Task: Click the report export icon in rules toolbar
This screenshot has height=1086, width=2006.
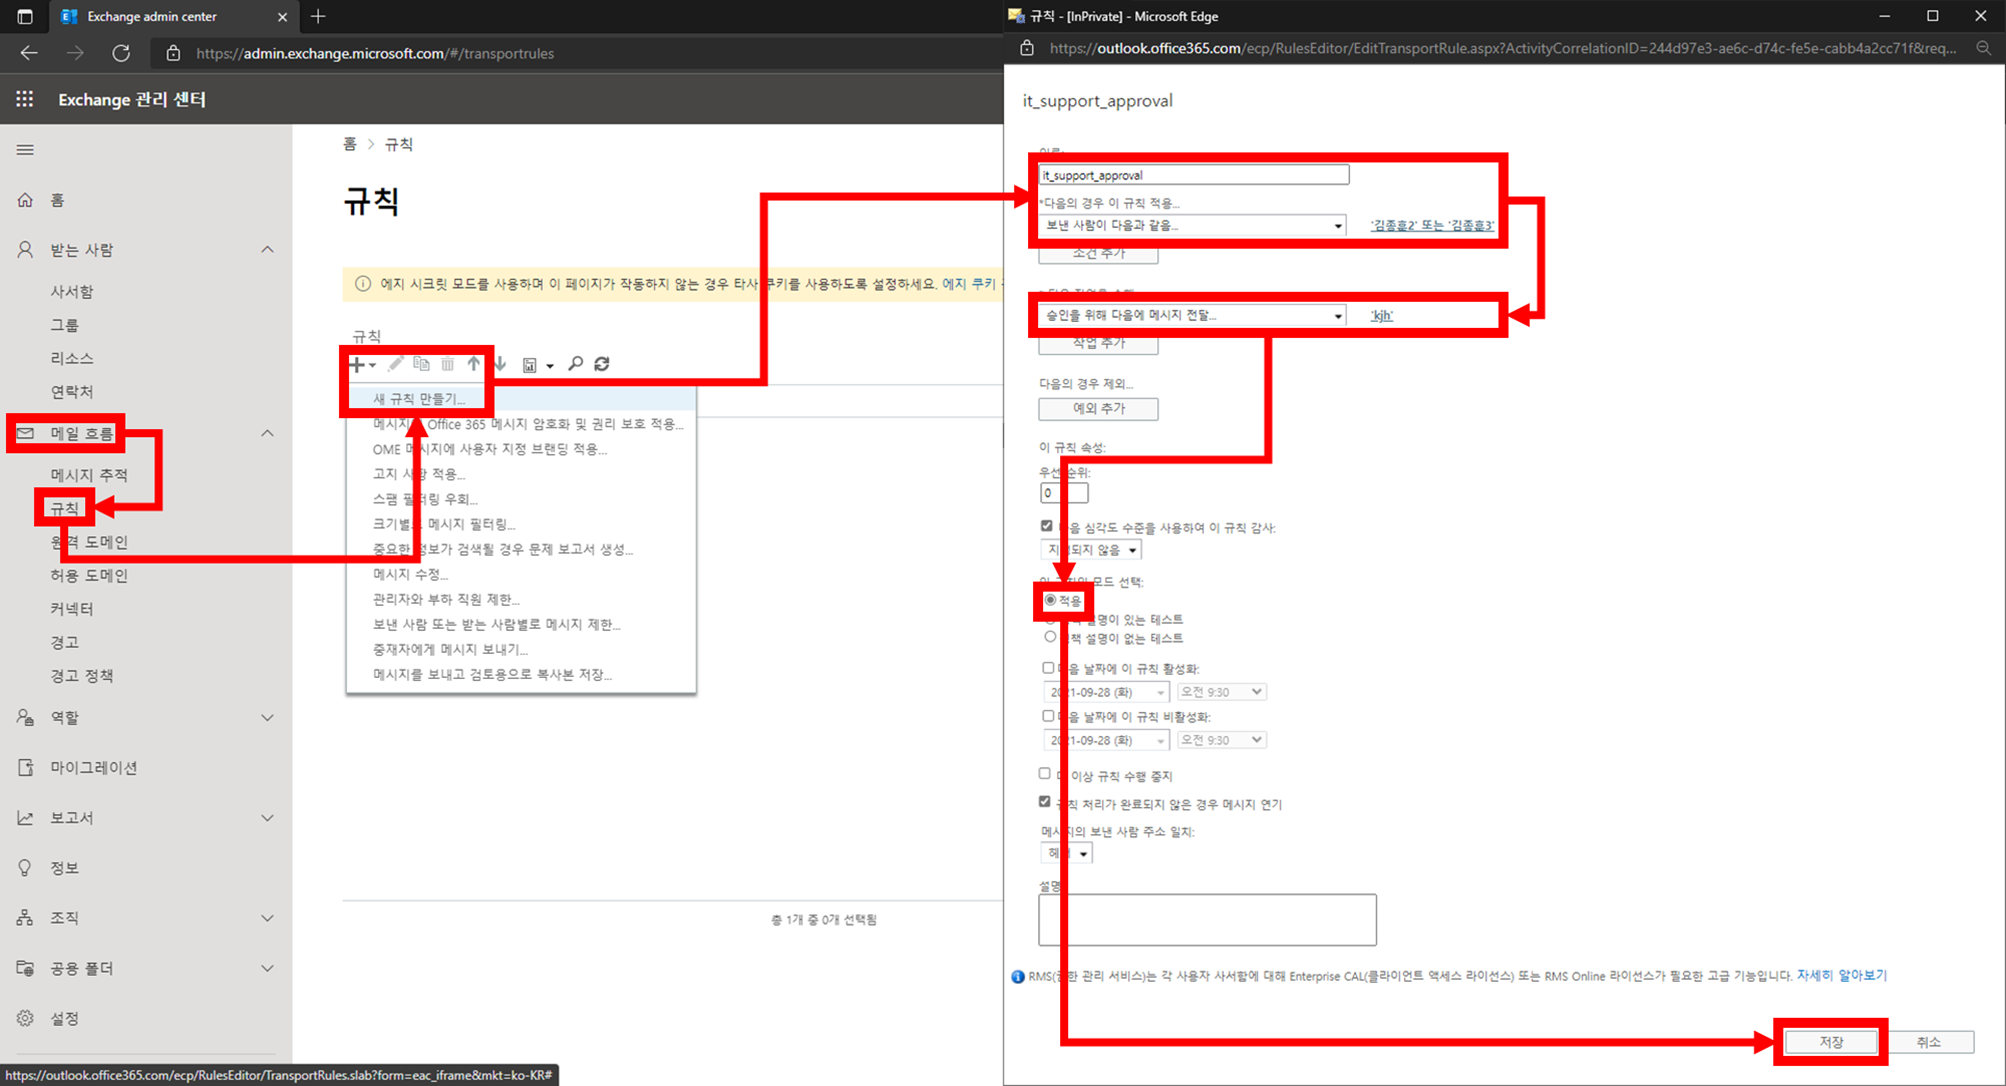Action: pos(530,365)
